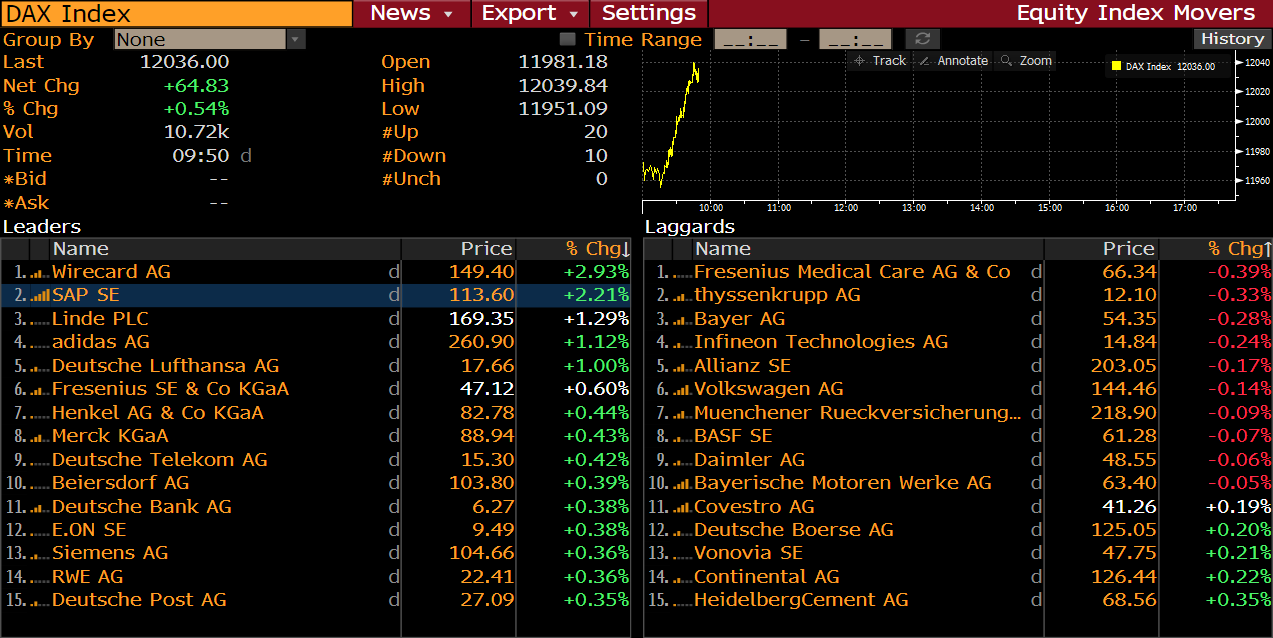This screenshot has height=638, width=1273.
Task: Enable the Time Range checkbox
Action: pyautogui.click(x=568, y=39)
